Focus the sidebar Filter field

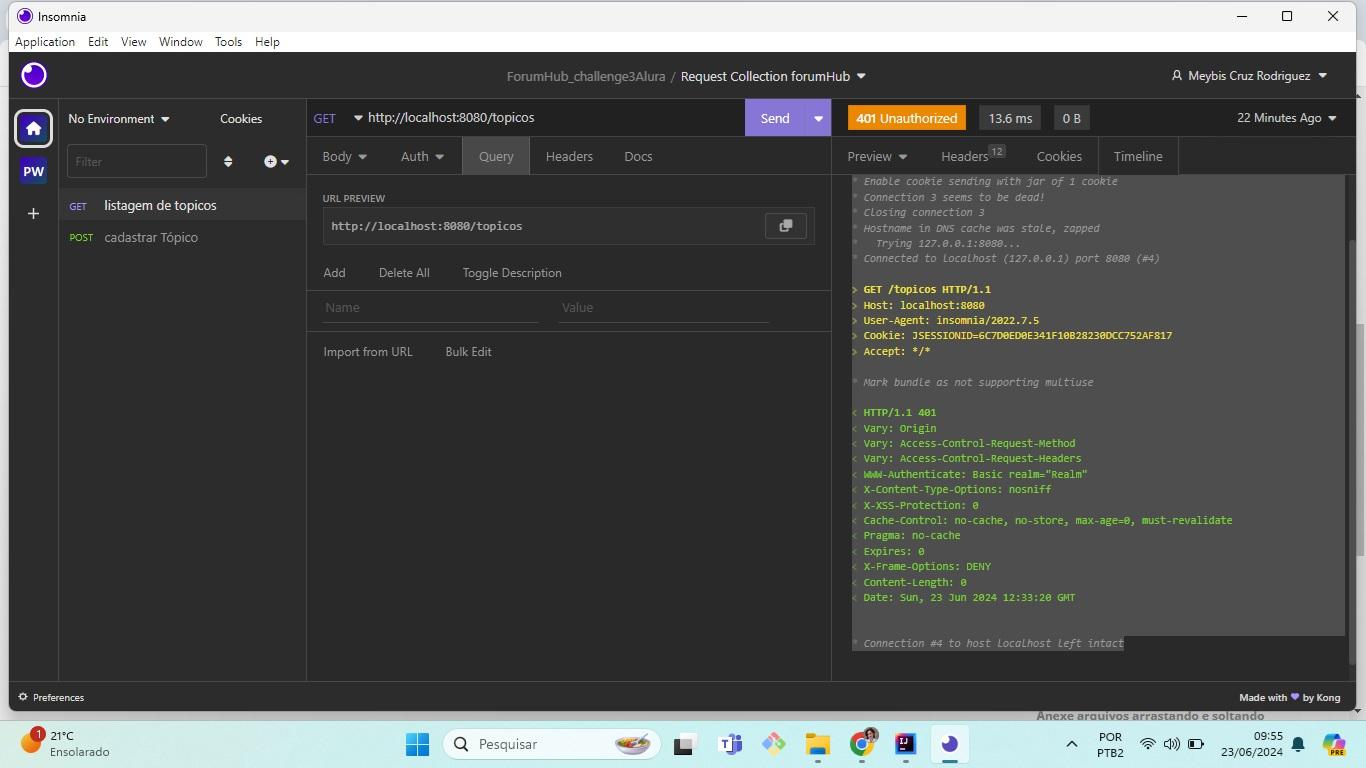(x=137, y=161)
